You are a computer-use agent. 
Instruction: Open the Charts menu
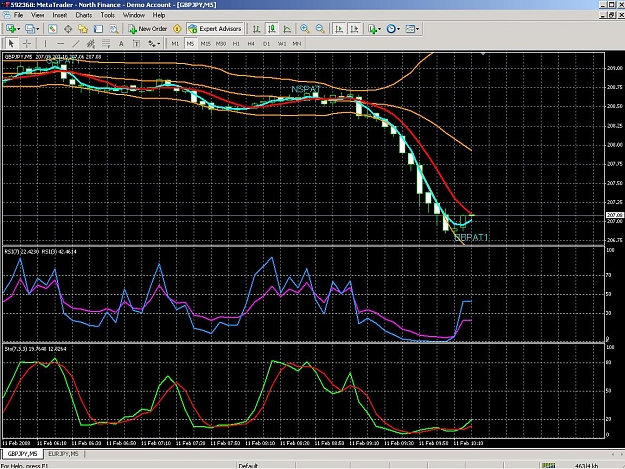(84, 15)
